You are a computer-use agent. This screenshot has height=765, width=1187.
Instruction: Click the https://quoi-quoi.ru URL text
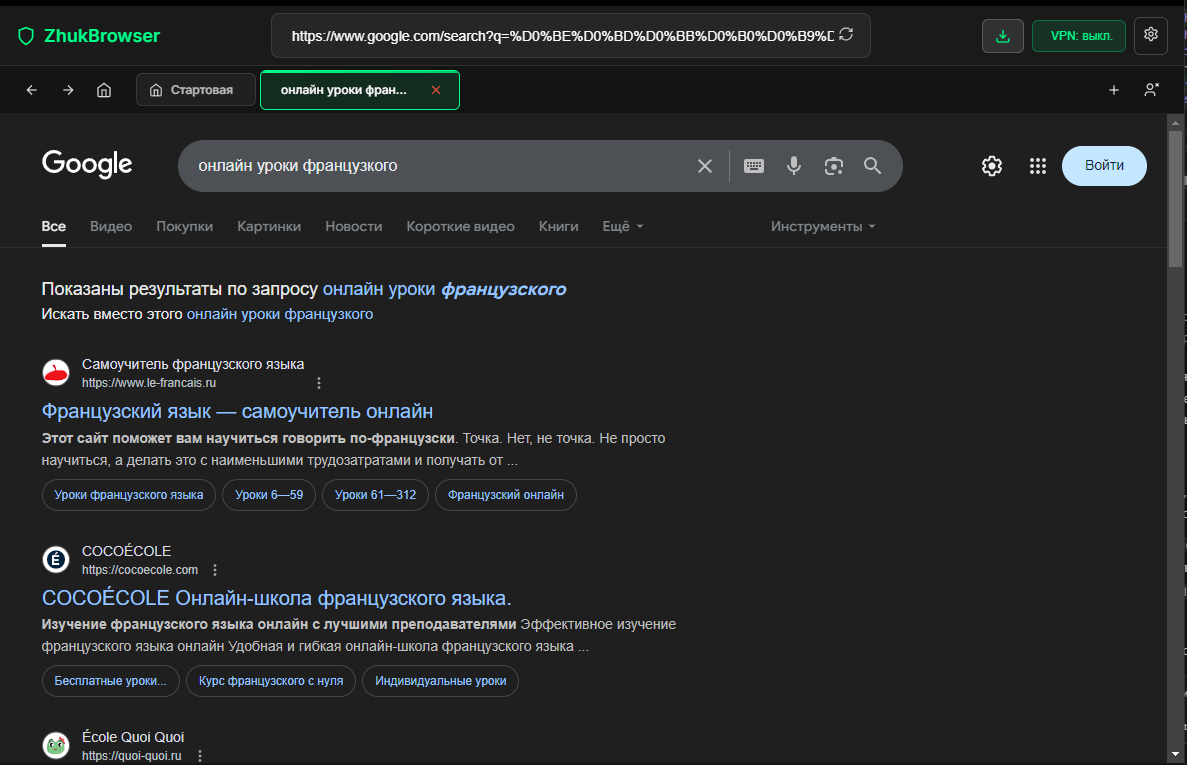[132, 756]
